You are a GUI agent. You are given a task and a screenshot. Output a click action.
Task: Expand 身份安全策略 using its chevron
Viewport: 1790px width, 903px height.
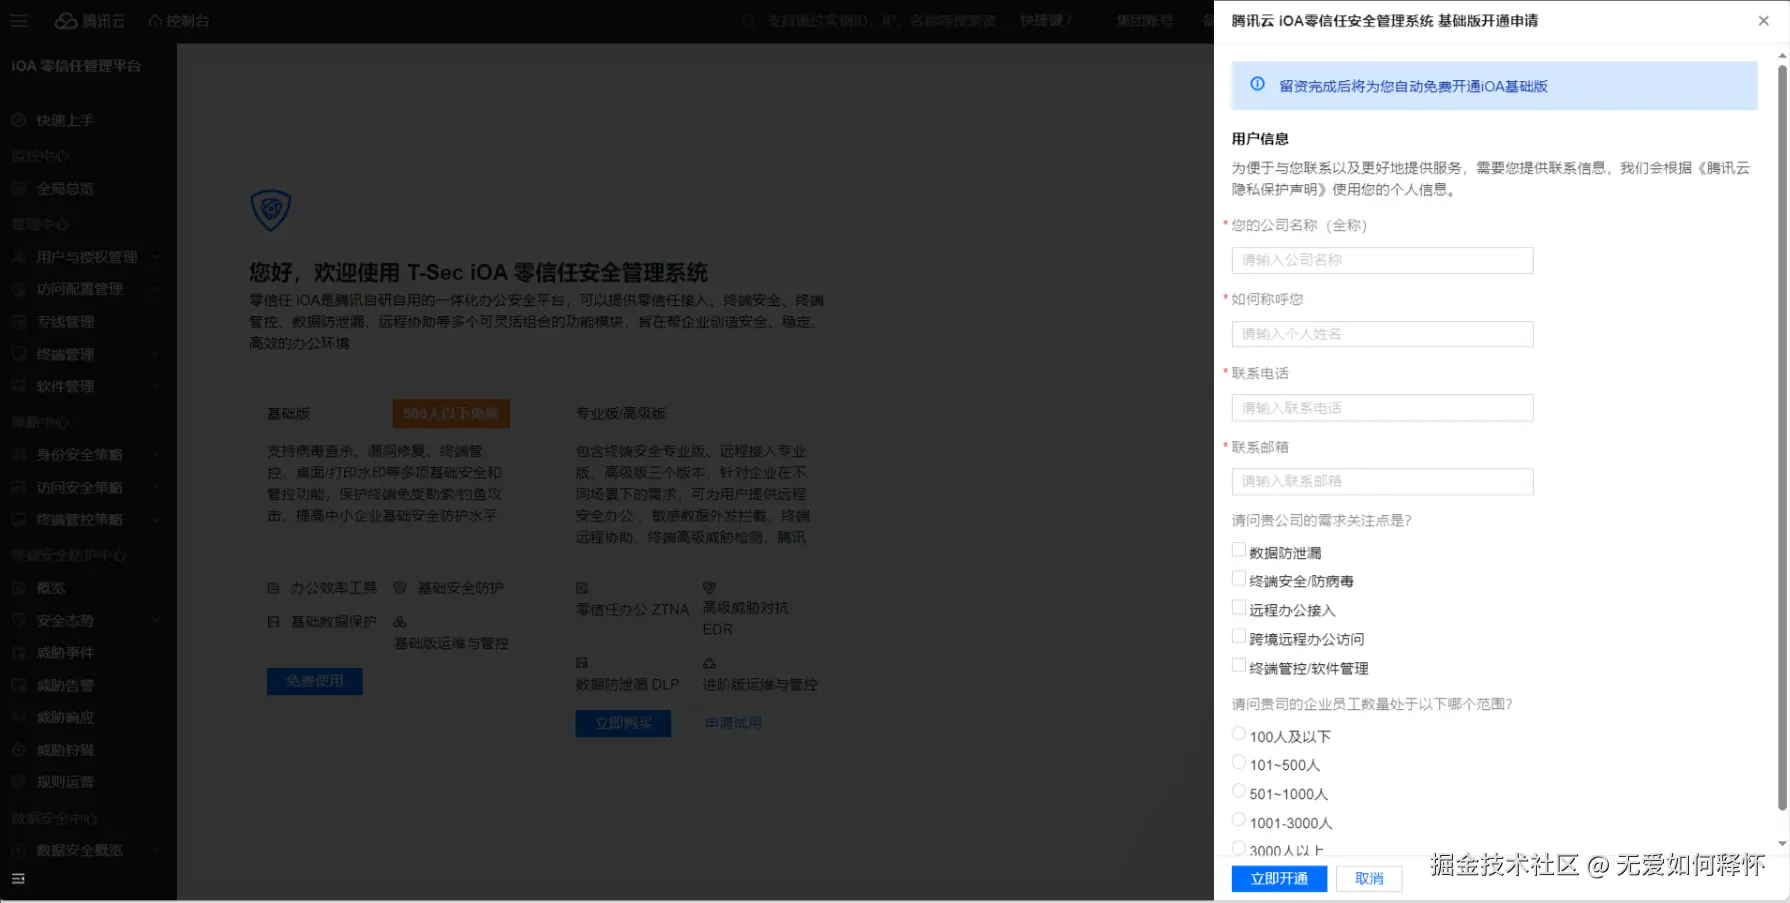[155, 455]
